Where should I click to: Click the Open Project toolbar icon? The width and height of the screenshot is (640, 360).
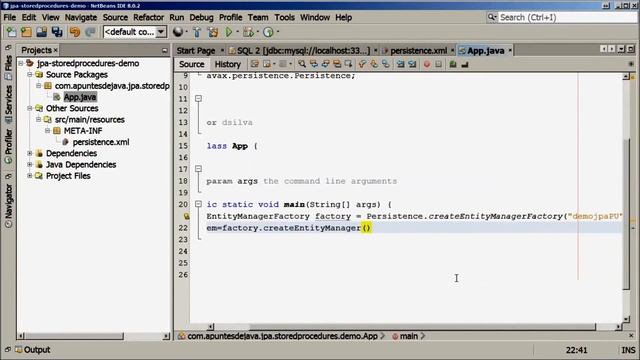coord(42,32)
